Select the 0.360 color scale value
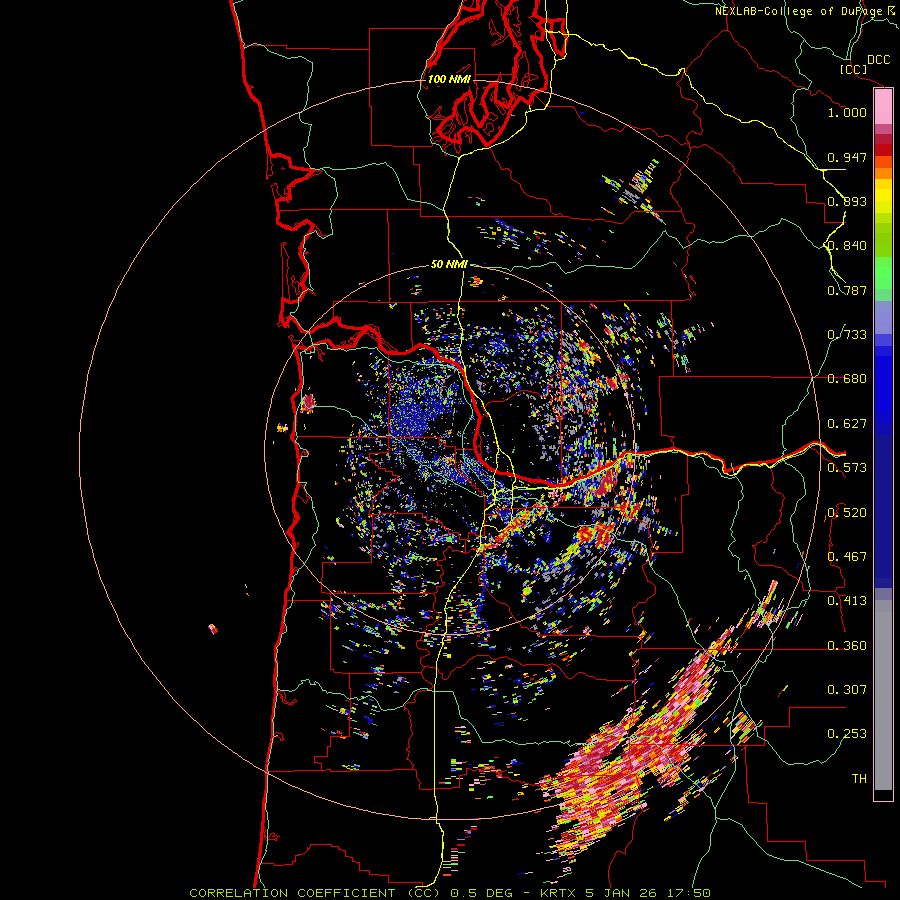Viewport: 900px width, 900px height. pyautogui.click(x=847, y=646)
